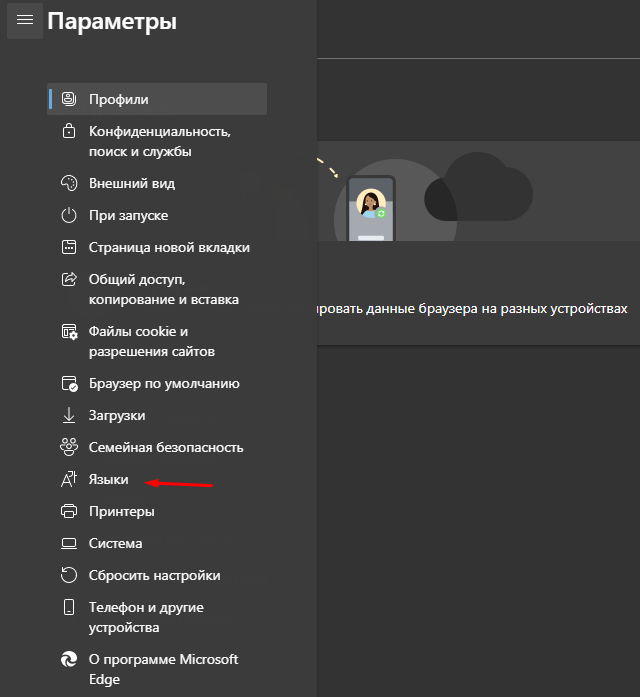Click the privacy lock icon
The image size is (640, 697).
coord(69,131)
